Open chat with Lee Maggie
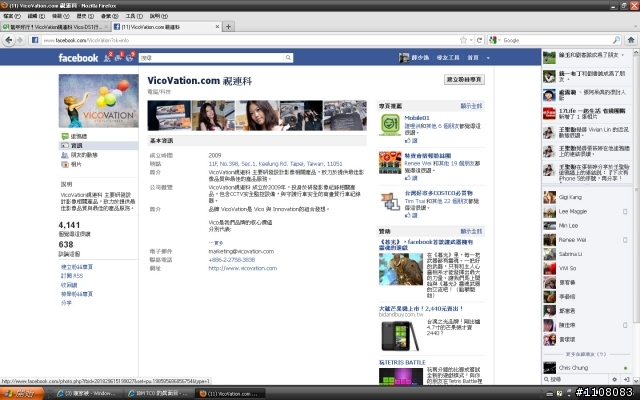Screen dimensions: 640x400 click(x=586, y=211)
